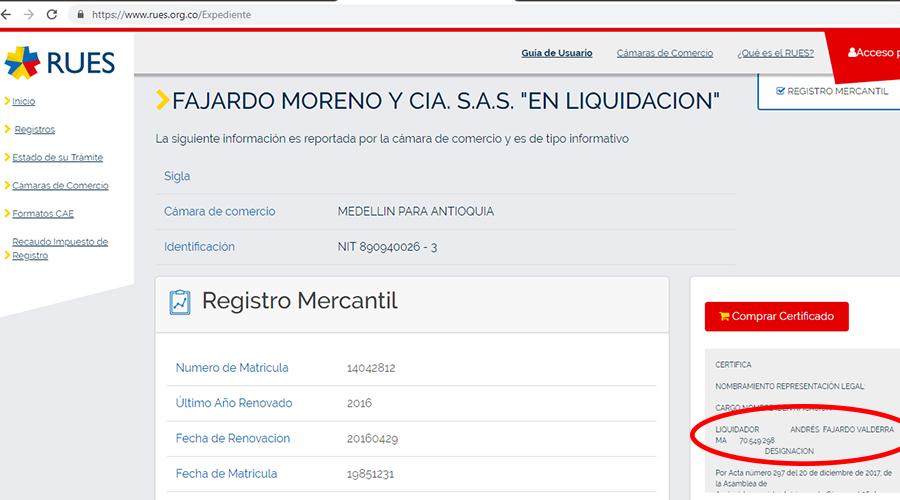This screenshot has height=500, width=900.
Task: Click the browser forward arrow
Action: pyautogui.click(x=29, y=14)
